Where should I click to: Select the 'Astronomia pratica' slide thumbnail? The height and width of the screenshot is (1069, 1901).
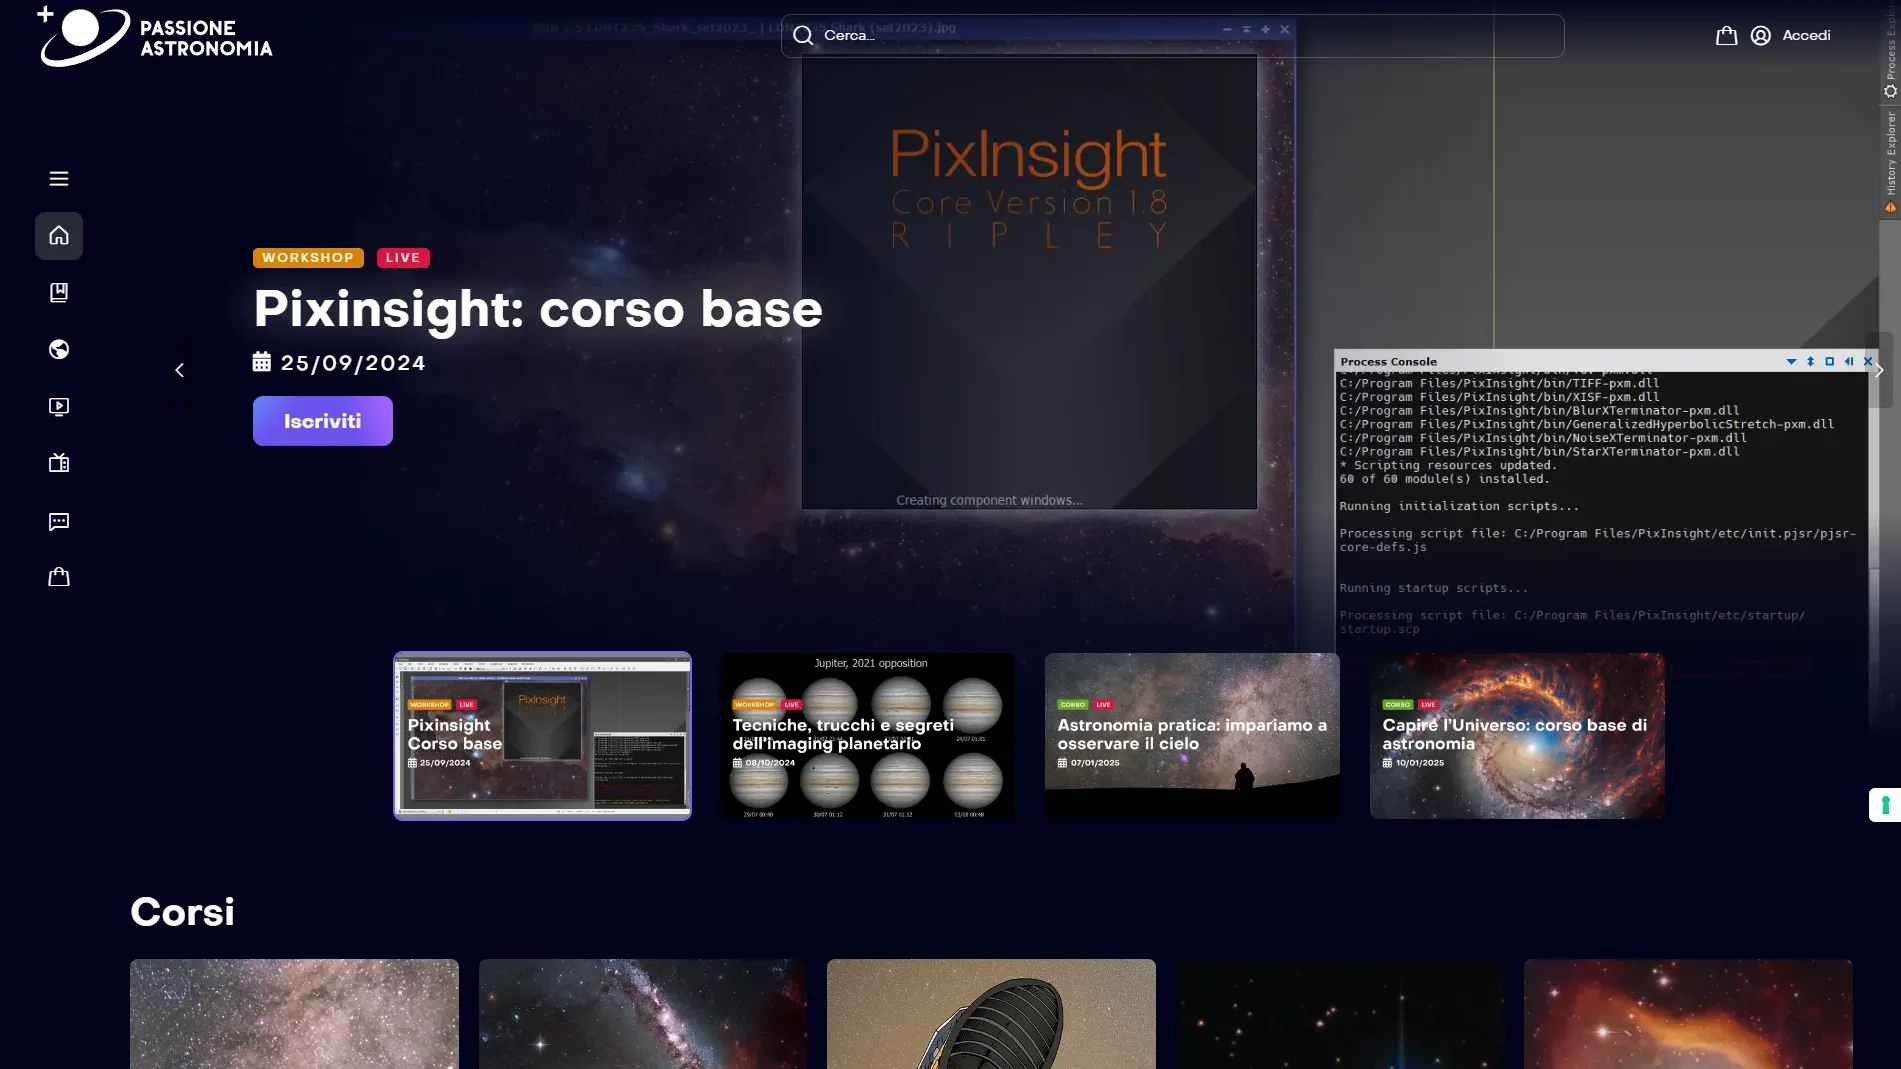1192,736
